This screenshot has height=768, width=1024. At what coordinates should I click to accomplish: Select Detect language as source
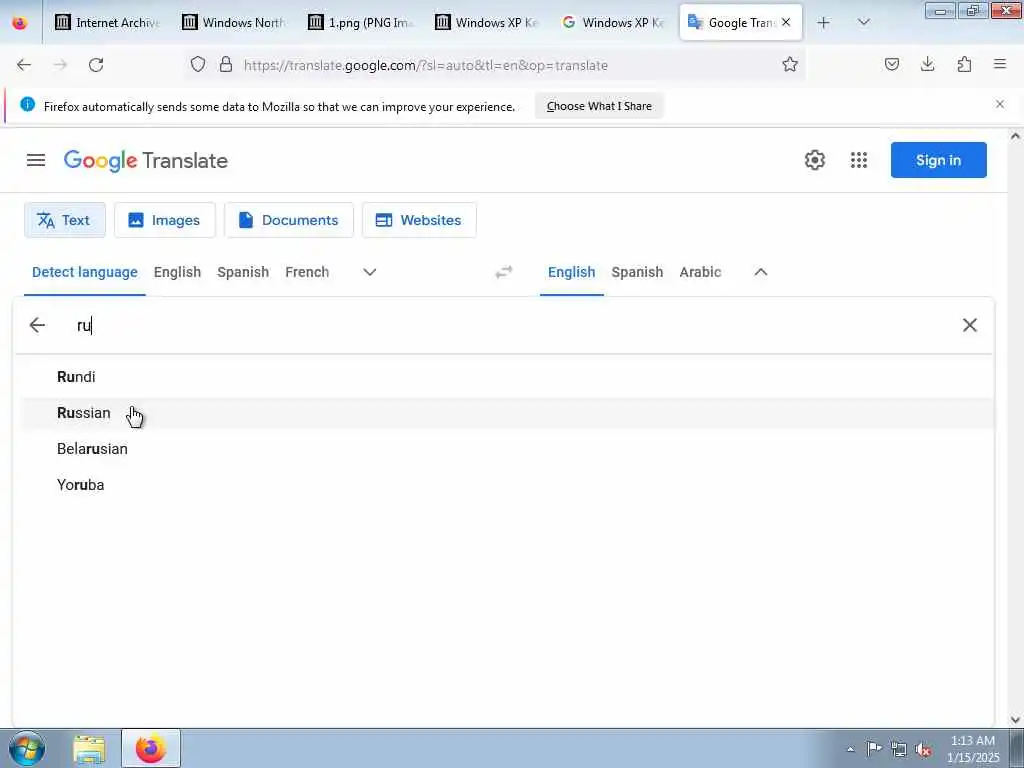pos(85,272)
